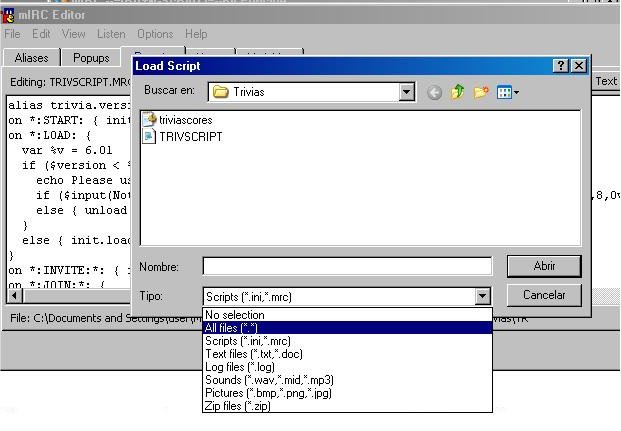The height and width of the screenshot is (431, 621).
Task: Click 'Editing: TRIVSCRIPT.MRC' label
Action: [70, 82]
